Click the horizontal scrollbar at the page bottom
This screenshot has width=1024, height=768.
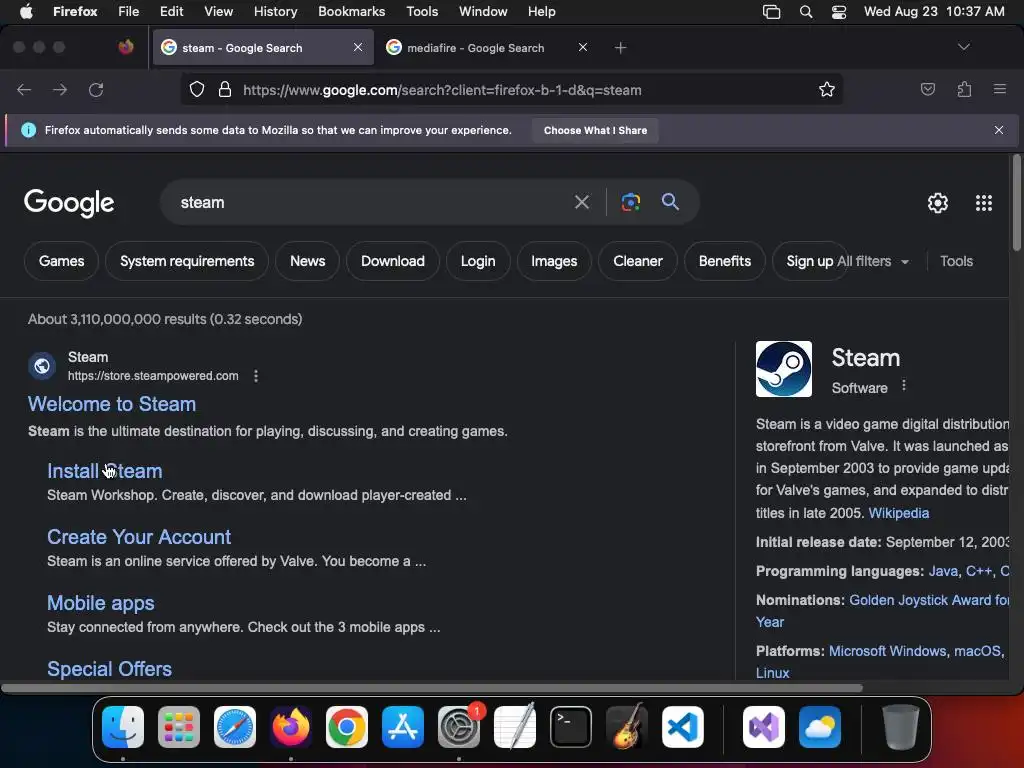coord(432,688)
